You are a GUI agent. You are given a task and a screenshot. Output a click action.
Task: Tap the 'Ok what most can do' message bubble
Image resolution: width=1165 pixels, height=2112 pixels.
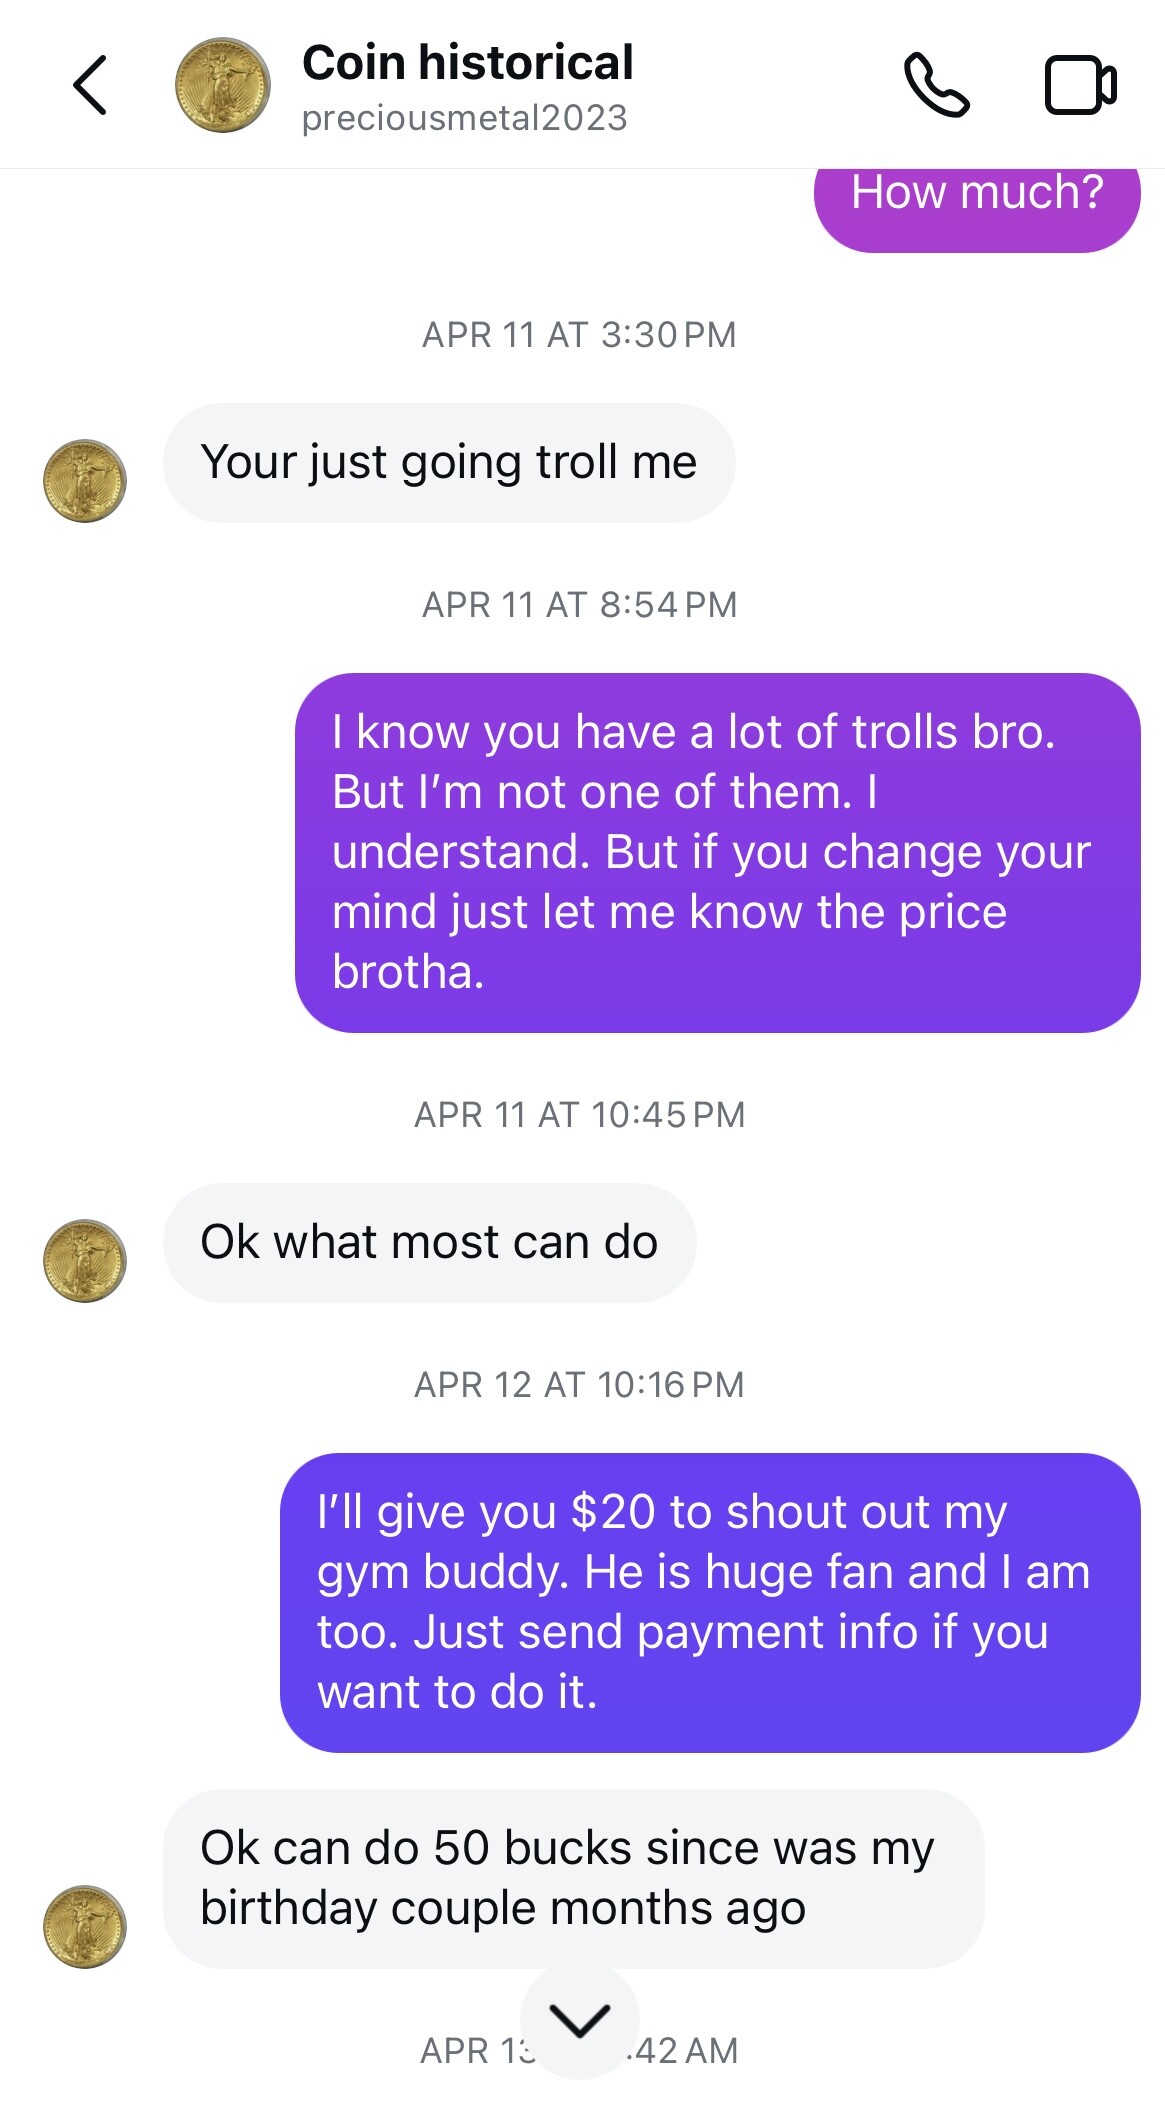[x=429, y=1243]
